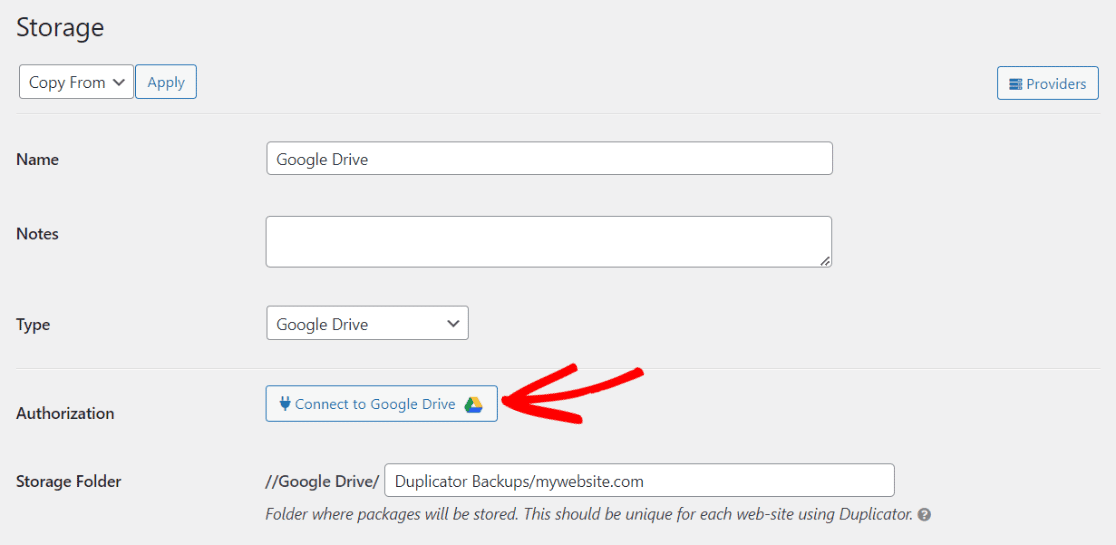
Task: Open the Providers list button
Action: click(1048, 84)
